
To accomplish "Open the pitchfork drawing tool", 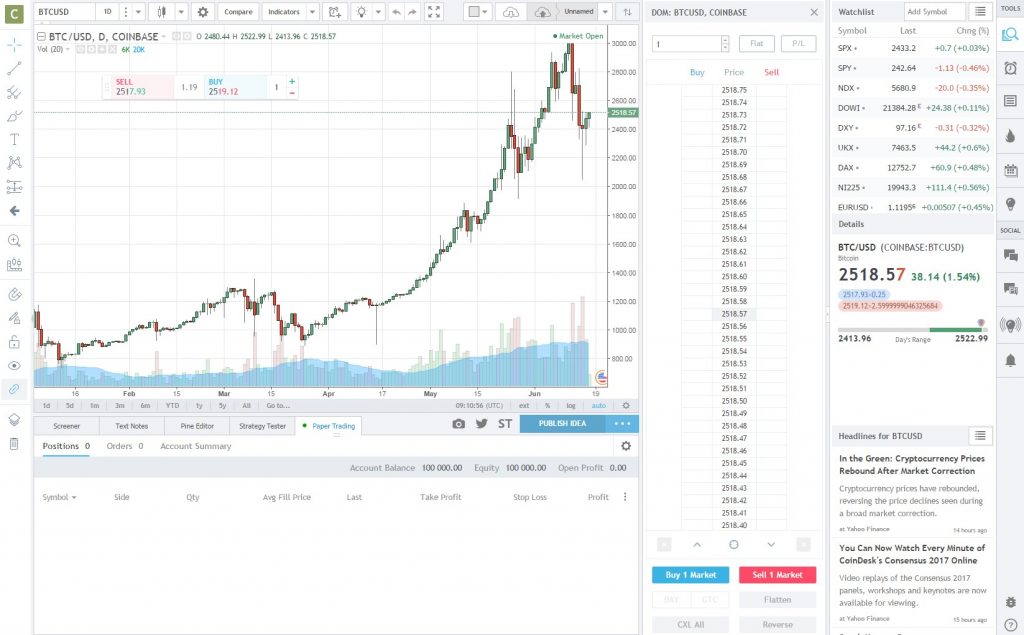I will [x=14, y=92].
